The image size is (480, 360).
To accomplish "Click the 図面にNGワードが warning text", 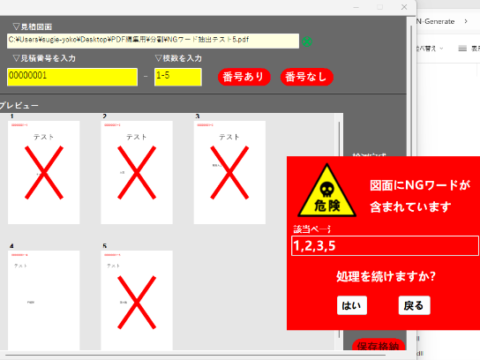I will [420, 185].
